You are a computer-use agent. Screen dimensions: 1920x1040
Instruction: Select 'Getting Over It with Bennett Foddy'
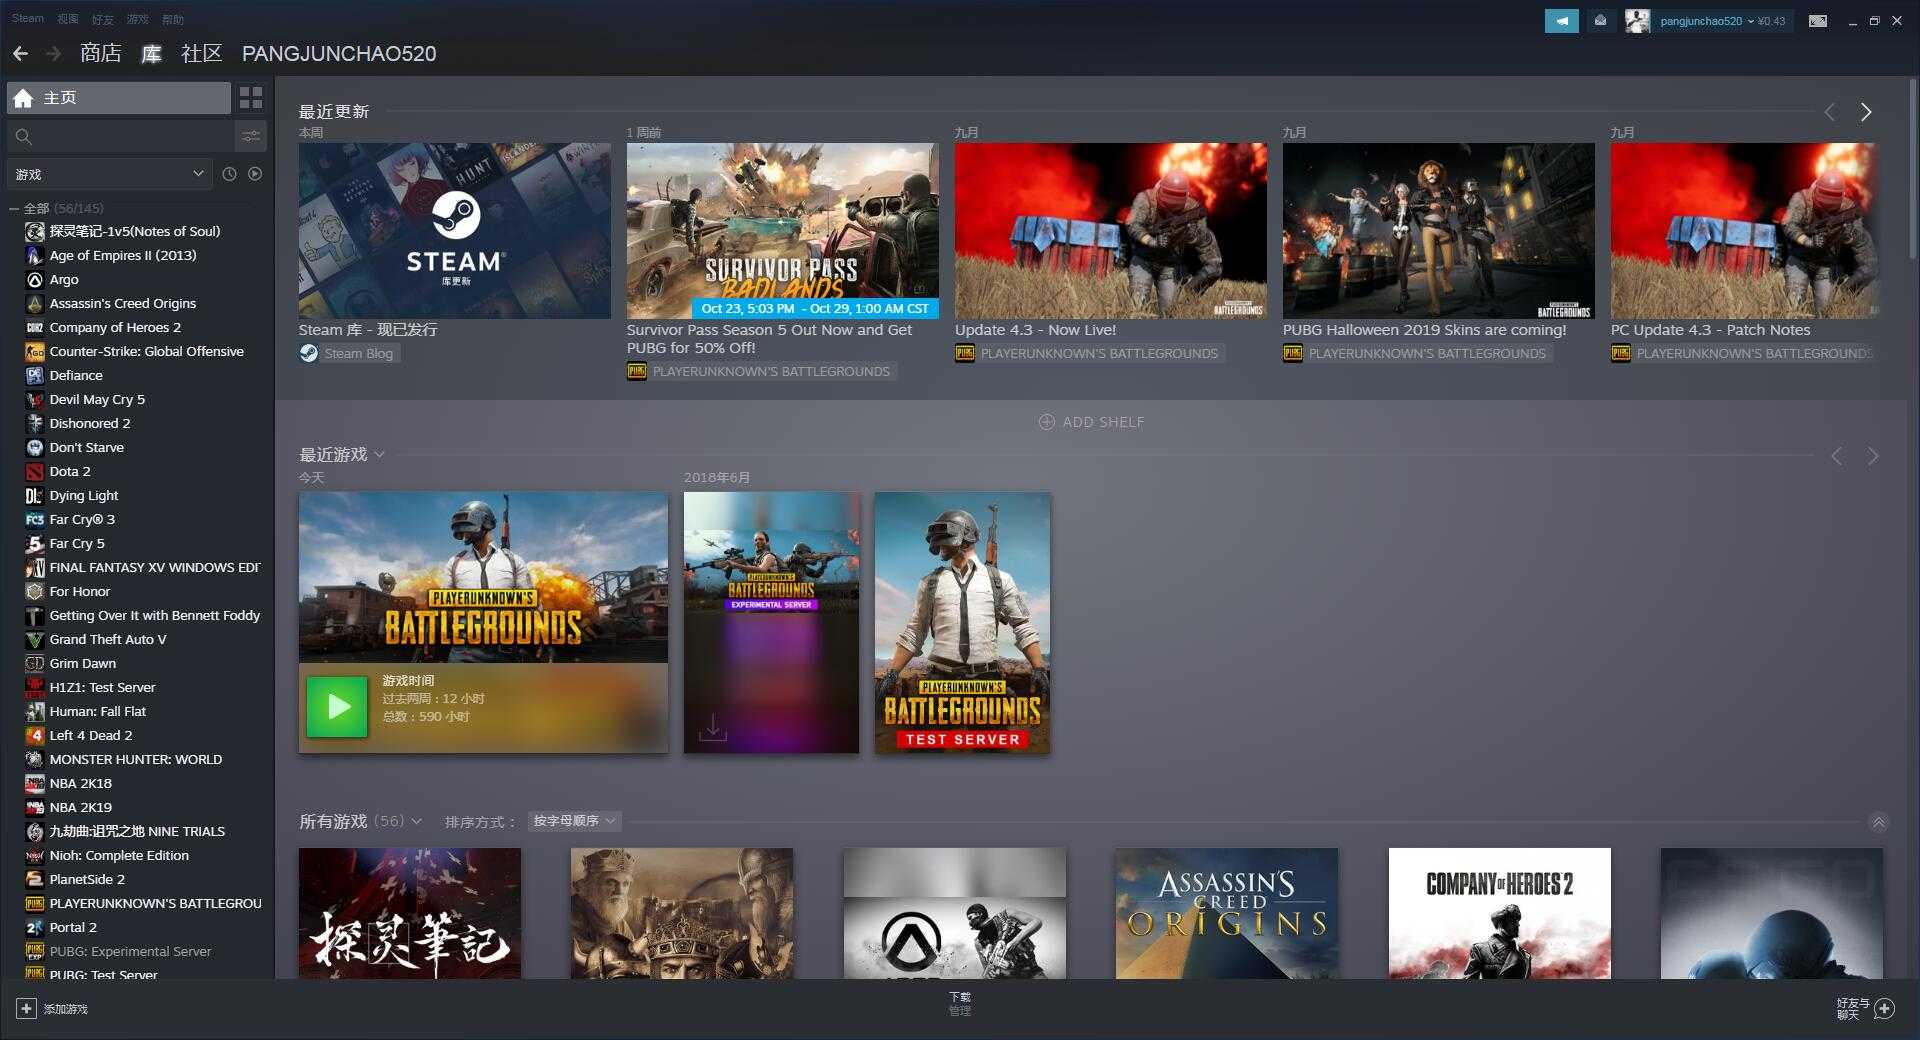tap(155, 616)
